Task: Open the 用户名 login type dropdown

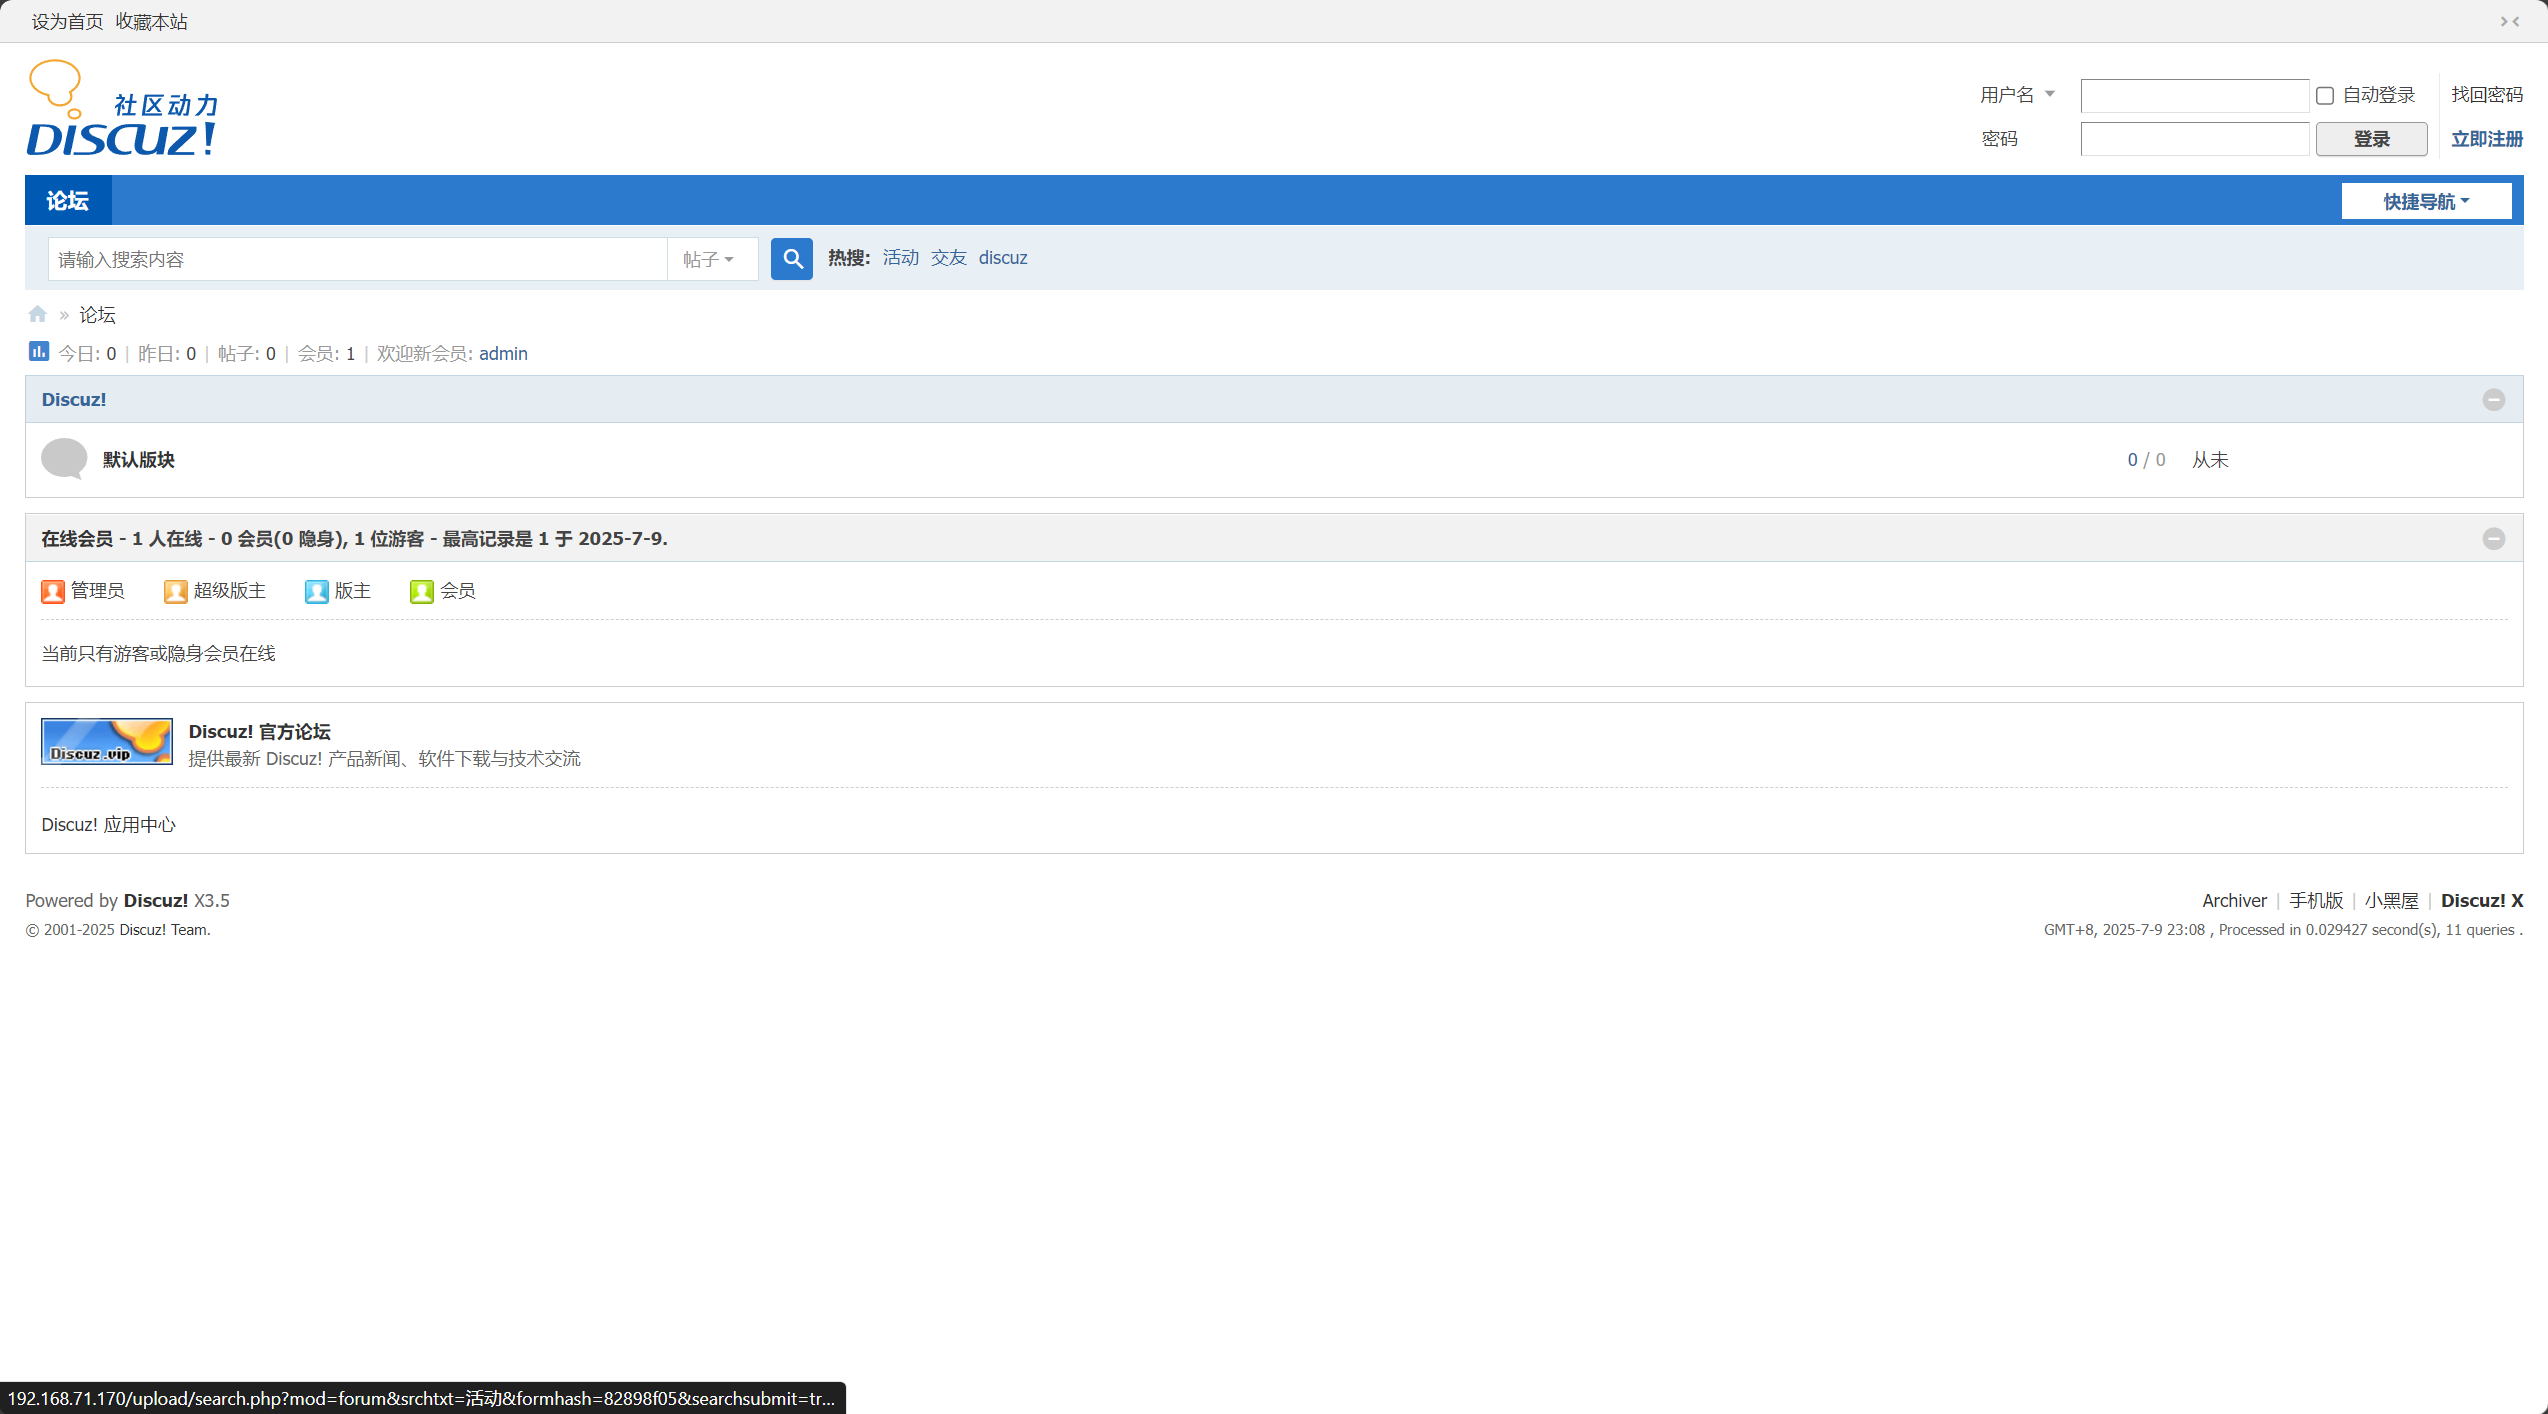Action: point(2018,95)
